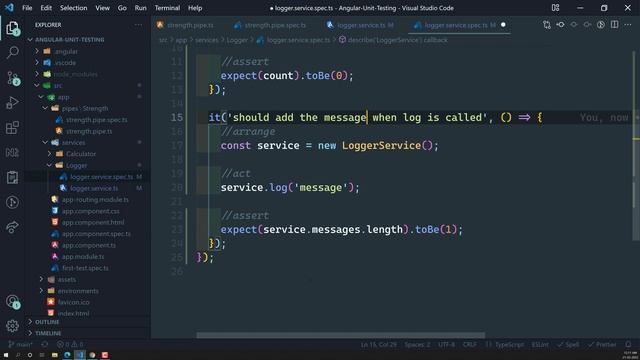The image size is (640, 360).
Task: Open the Accounts icon in the activity bar
Action: pos(13,302)
